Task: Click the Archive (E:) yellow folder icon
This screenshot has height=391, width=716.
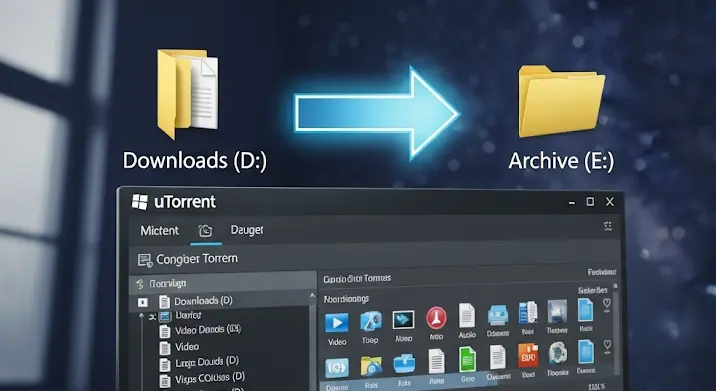Action: coord(561,101)
